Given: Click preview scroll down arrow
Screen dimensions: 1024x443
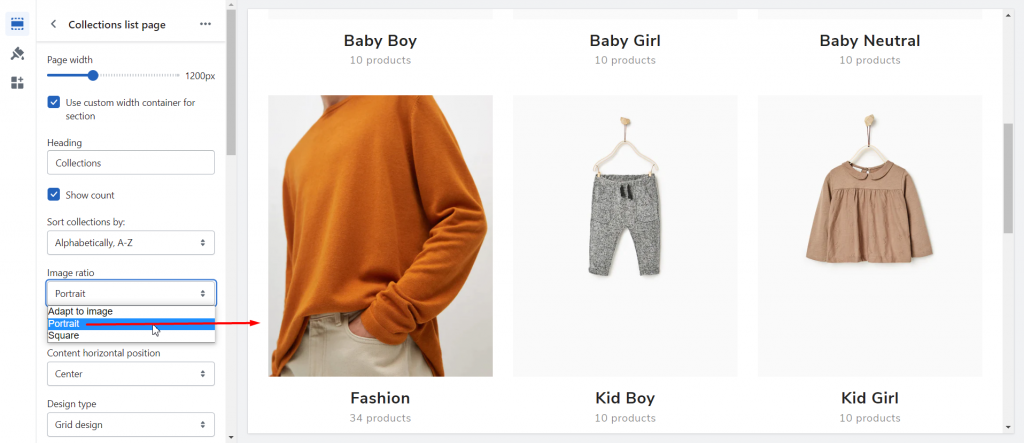Looking at the screenshot, I should coord(1008,427).
